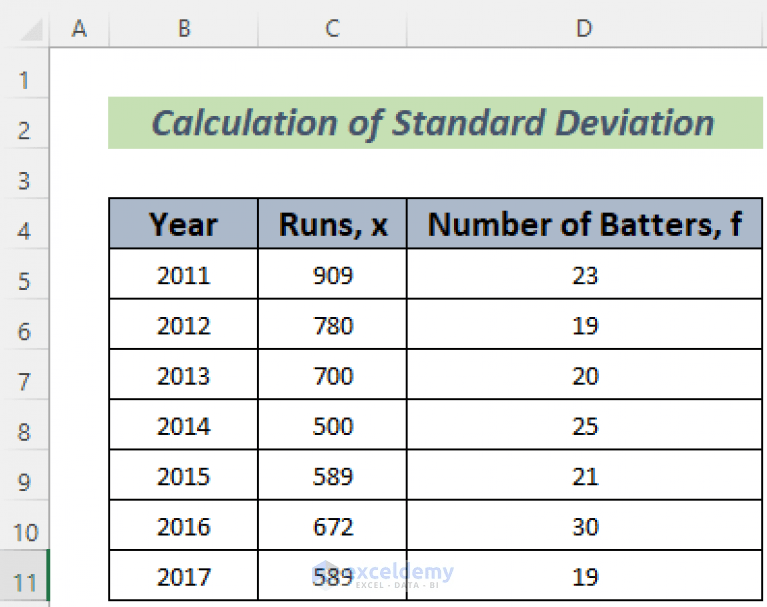Select column A header

tap(79, 28)
